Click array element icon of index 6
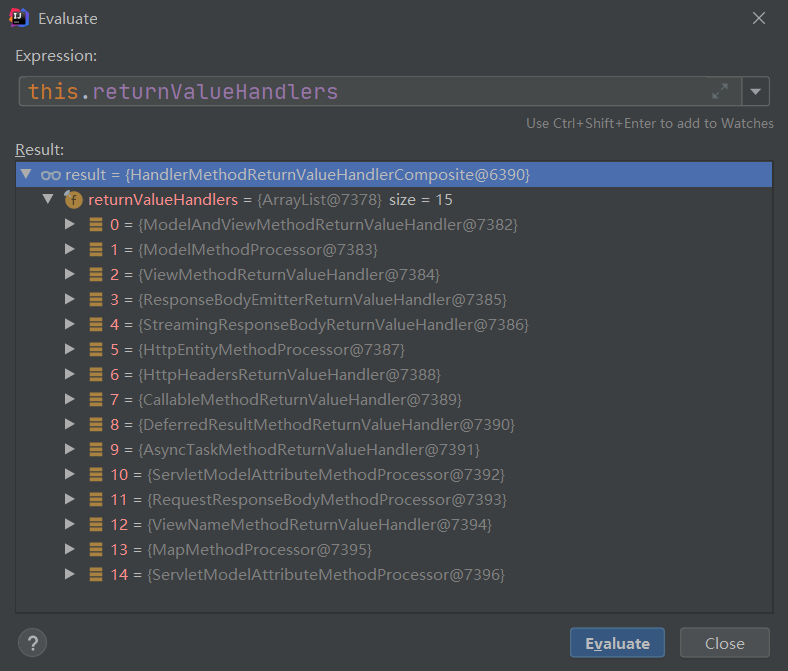788x671 pixels. 96,374
